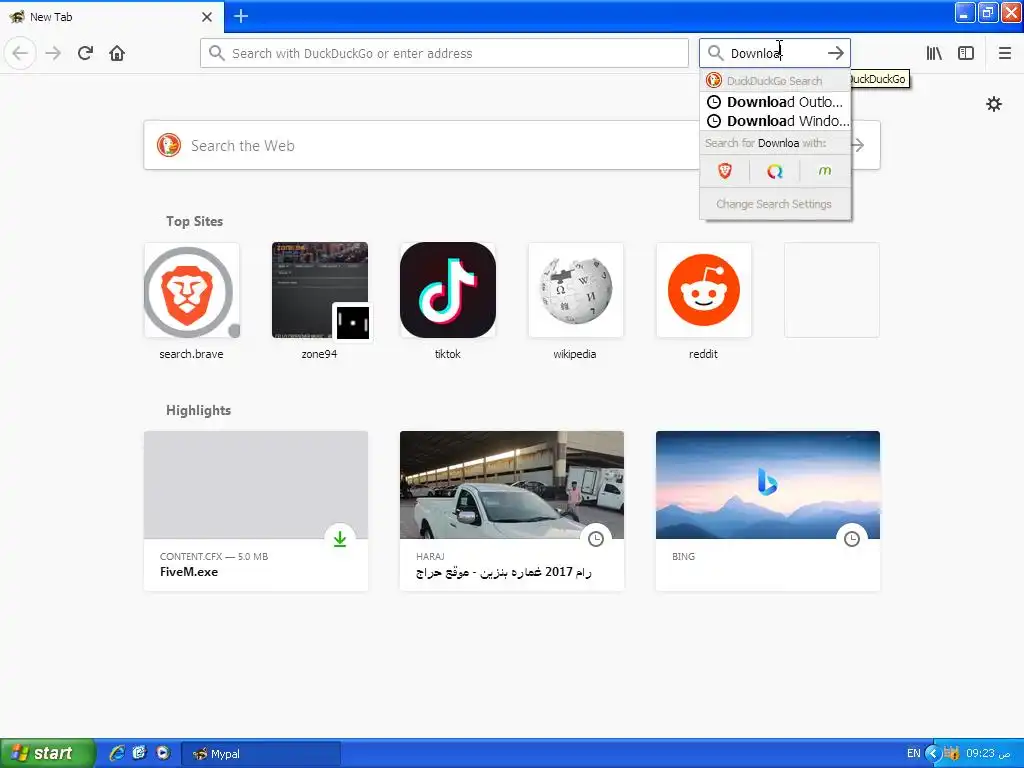Image resolution: width=1024 pixels, height=768 pixels.
Task: Reload the current page
Action: point(85,53)
